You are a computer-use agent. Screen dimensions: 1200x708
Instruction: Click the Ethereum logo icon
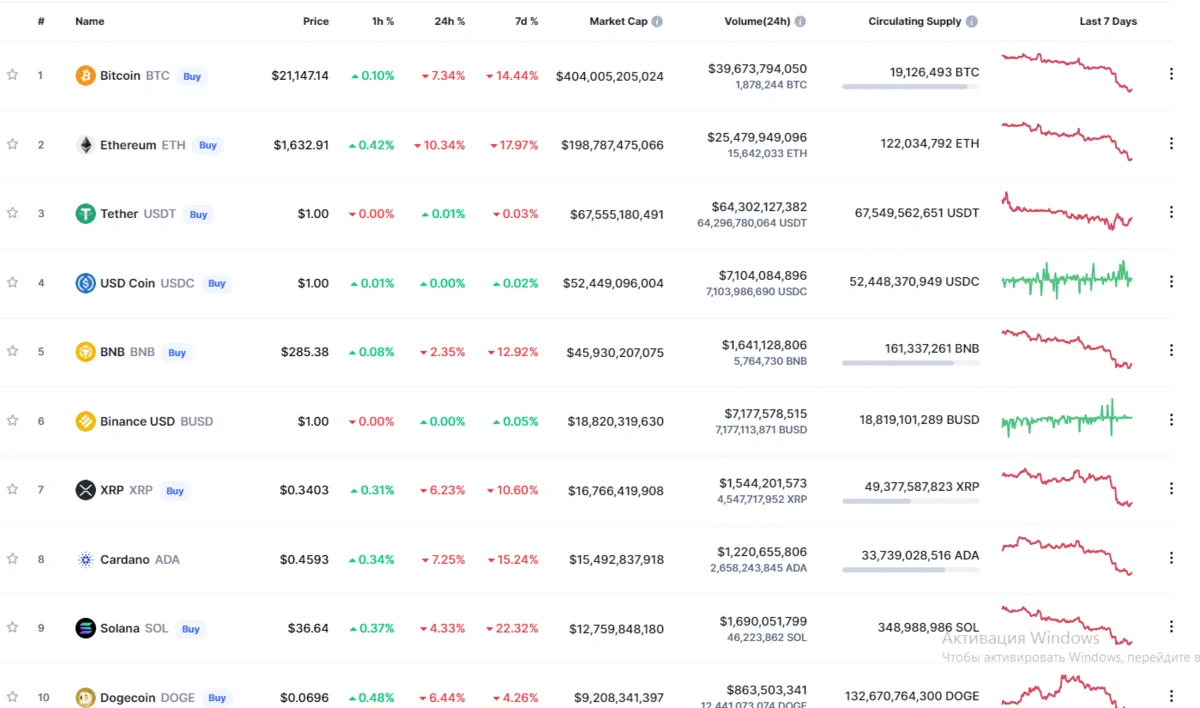click(x=85, y=145)
